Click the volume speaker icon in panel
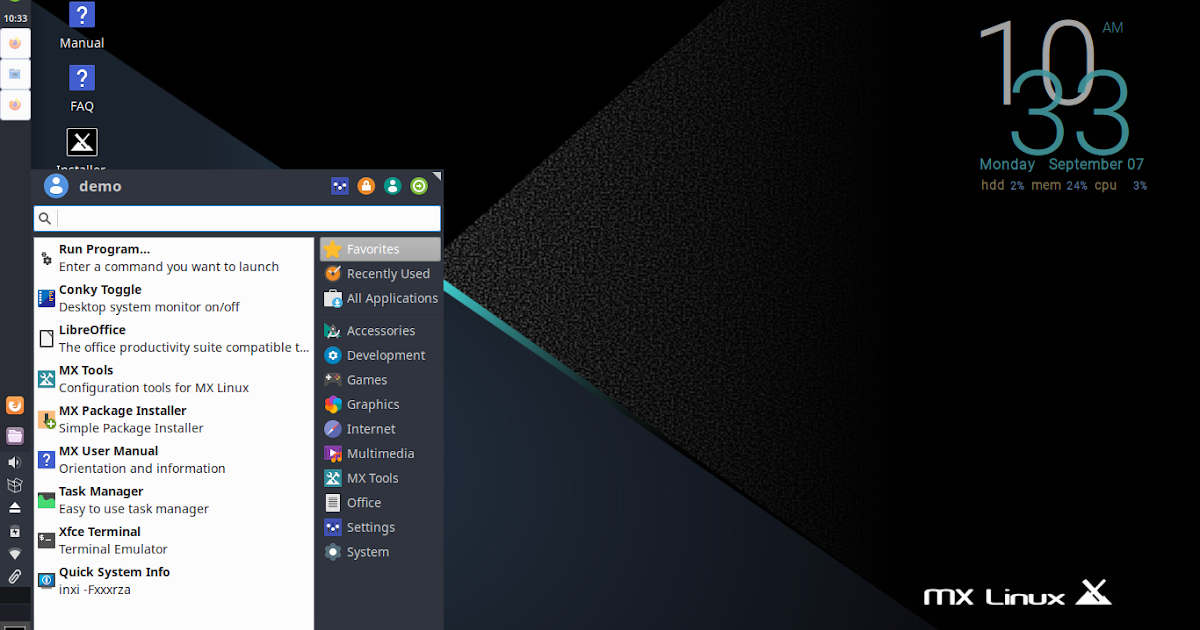The image size is (1200, 630). coord(15,462)
